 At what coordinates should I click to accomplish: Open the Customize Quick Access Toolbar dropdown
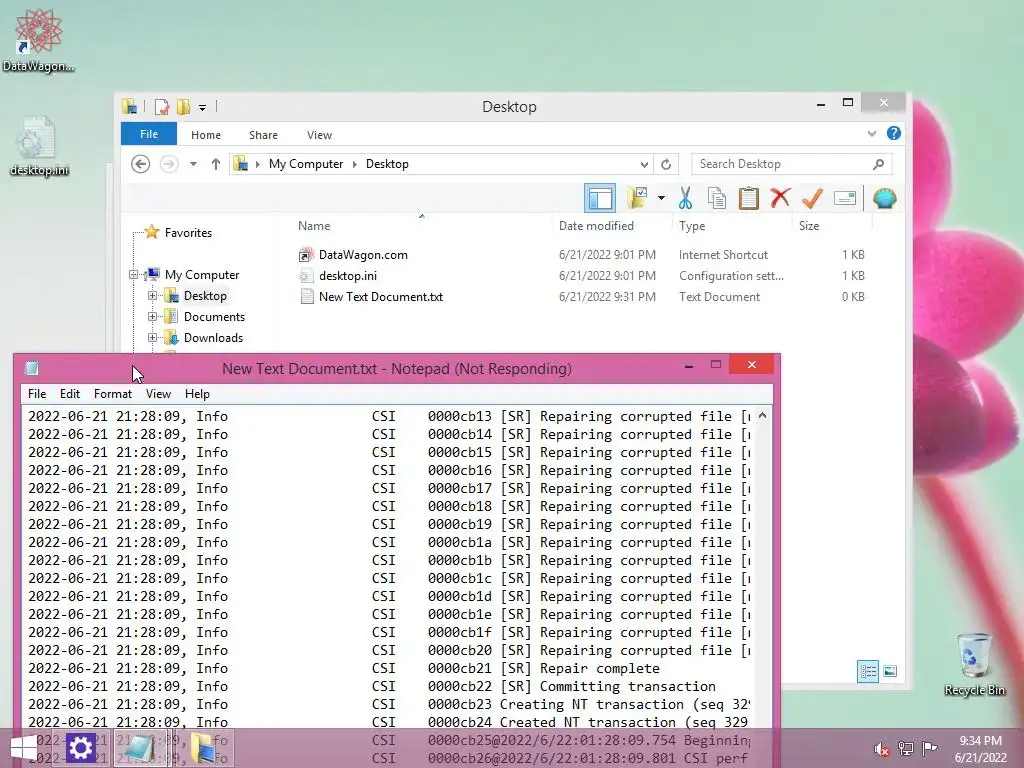point(202,107)
